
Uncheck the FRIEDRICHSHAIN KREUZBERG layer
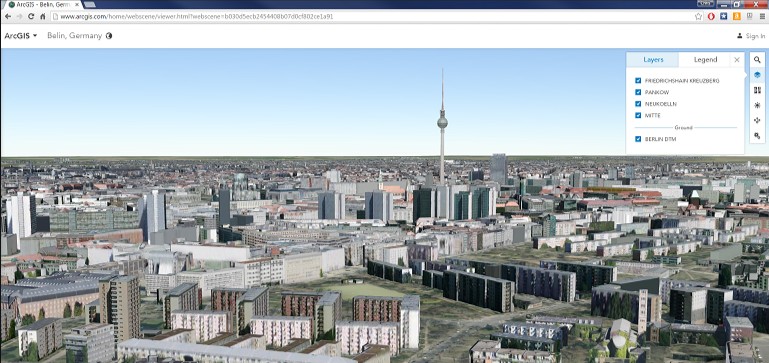pyautogui.click(x=638, y=80)
